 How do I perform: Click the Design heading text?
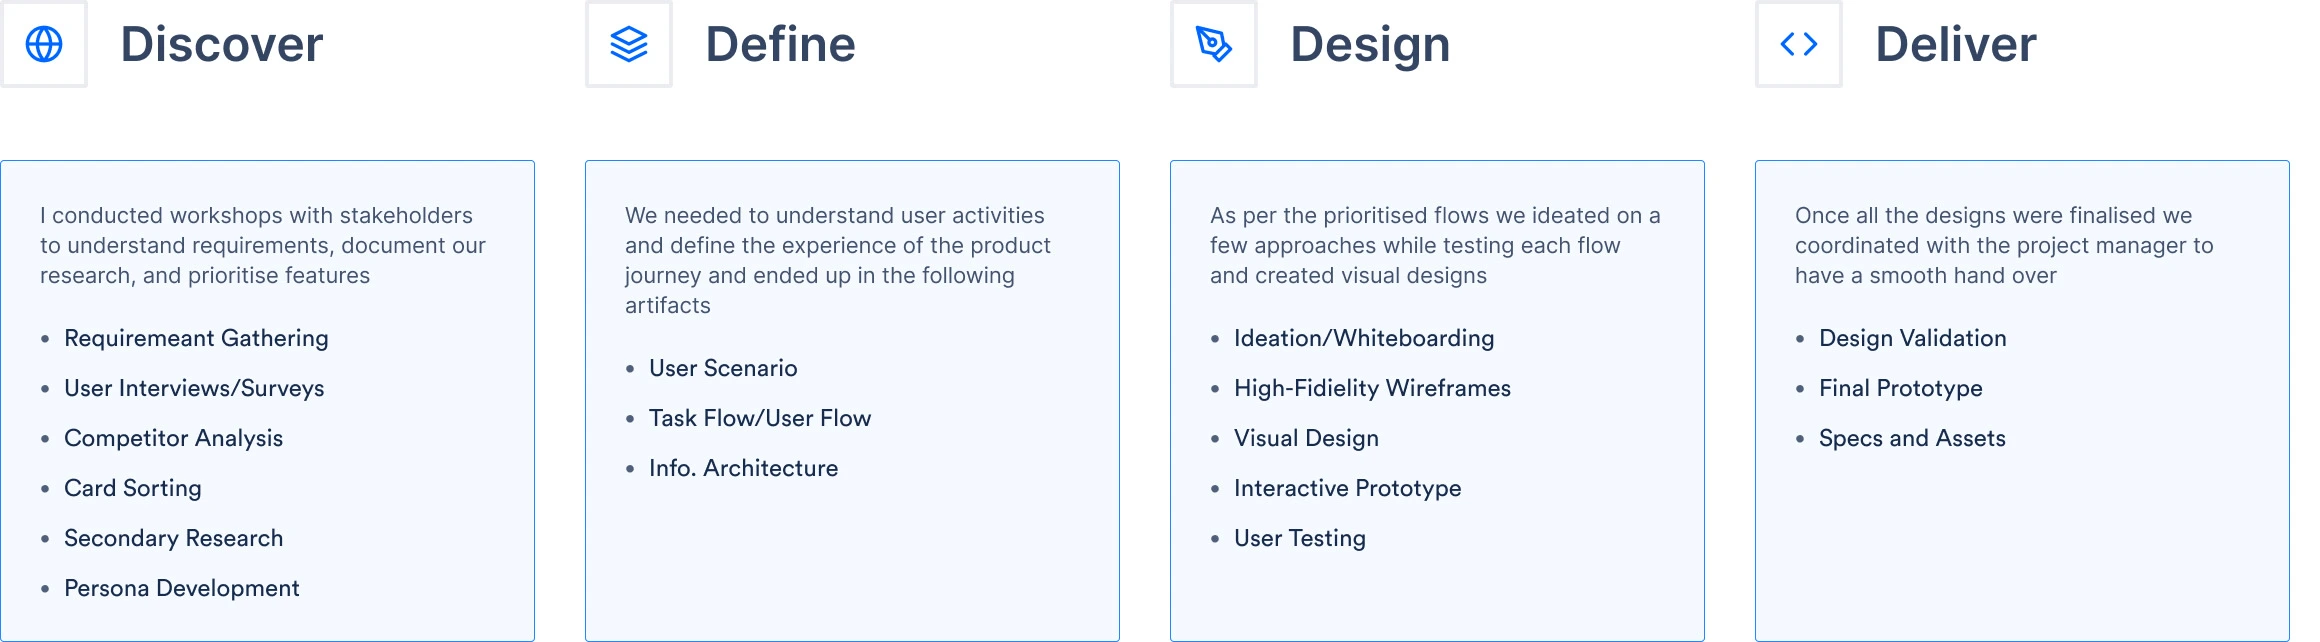[x=1370, y=45]
